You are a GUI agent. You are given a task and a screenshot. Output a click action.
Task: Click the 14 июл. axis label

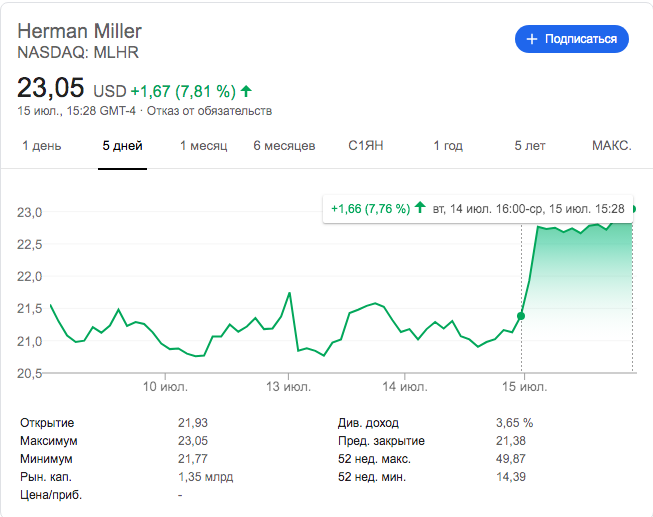click(405, 387)
